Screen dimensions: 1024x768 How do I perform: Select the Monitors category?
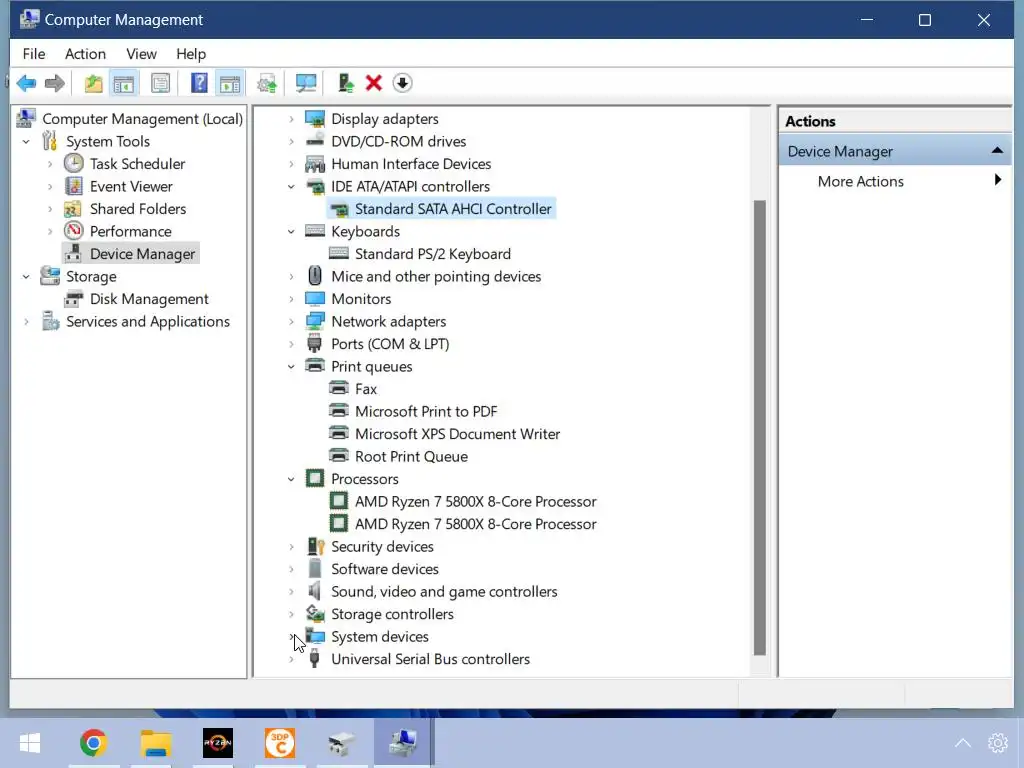point(360,299)
